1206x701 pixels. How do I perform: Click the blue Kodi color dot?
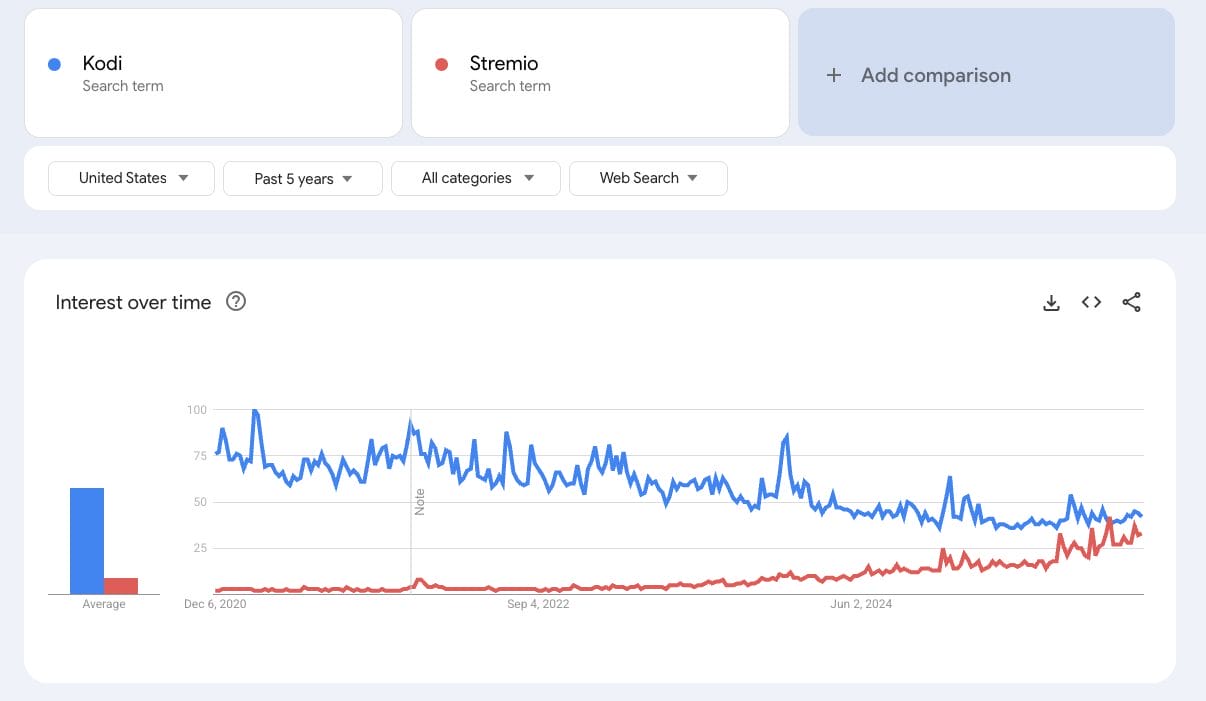pos(53,64)
